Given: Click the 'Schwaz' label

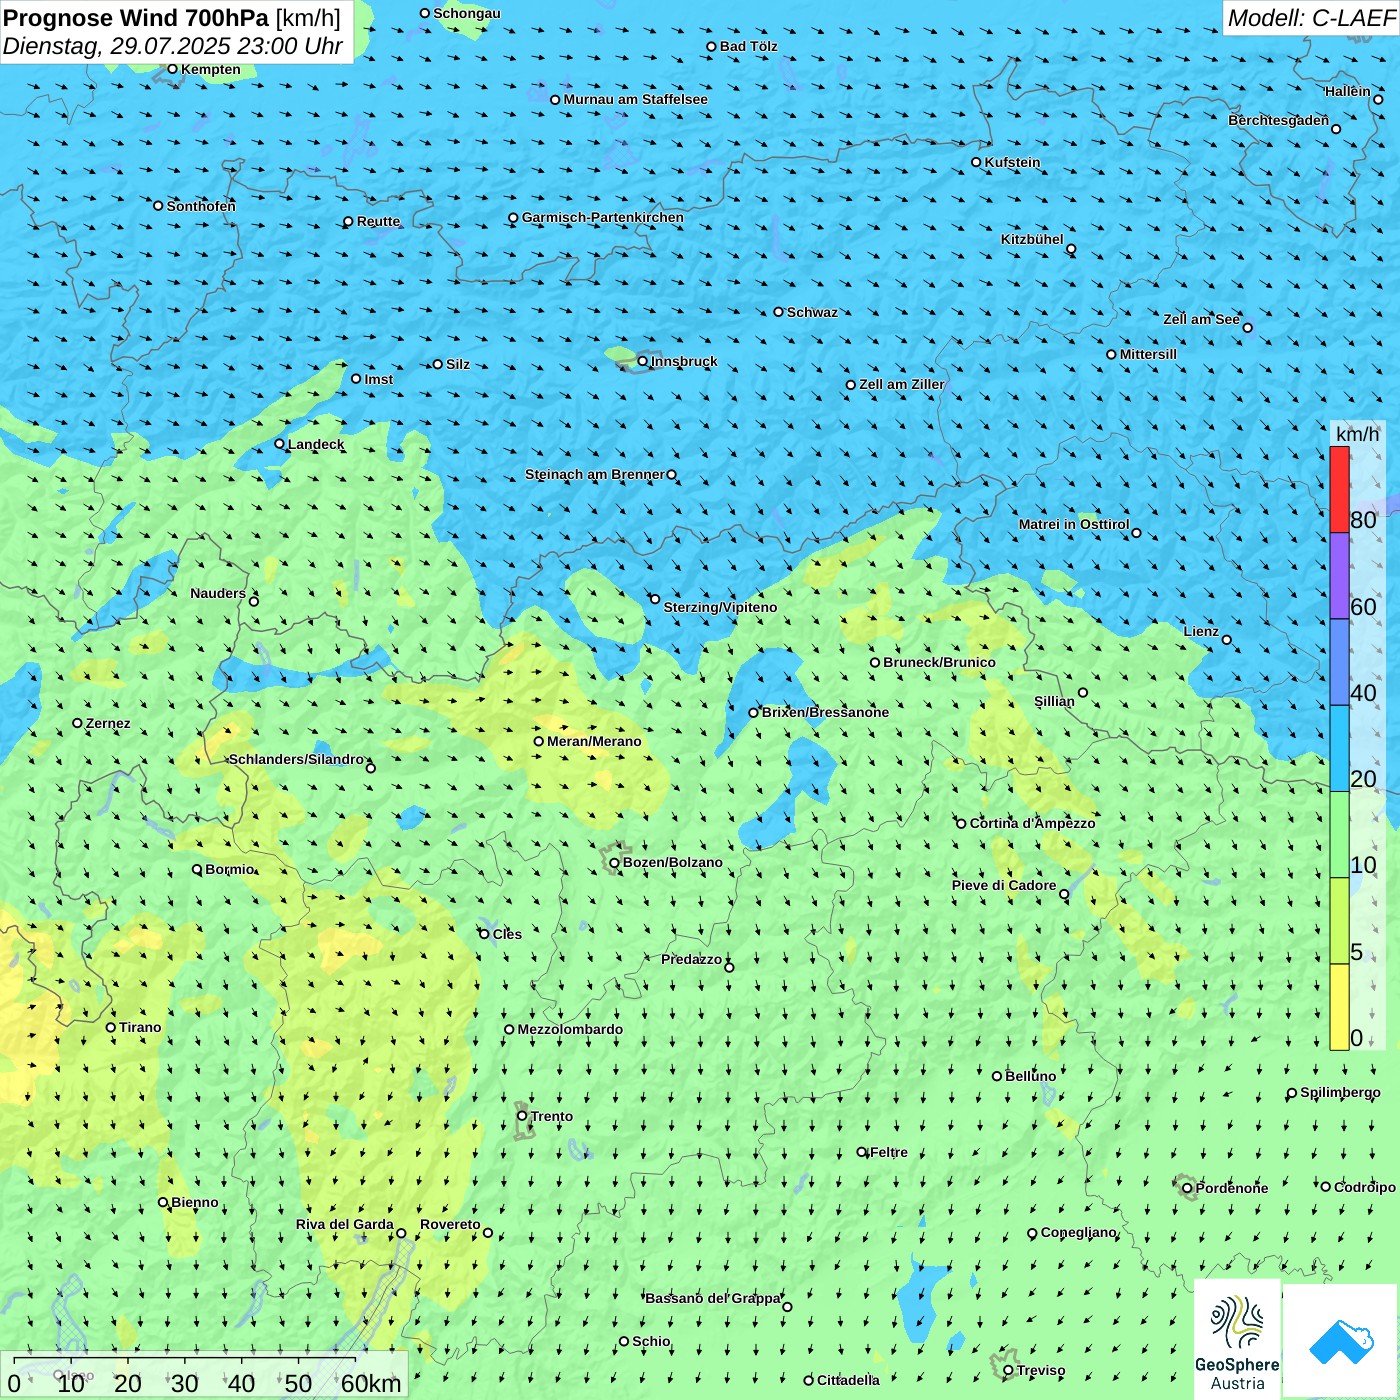Looking at the screenshot, I should (813, 312).
